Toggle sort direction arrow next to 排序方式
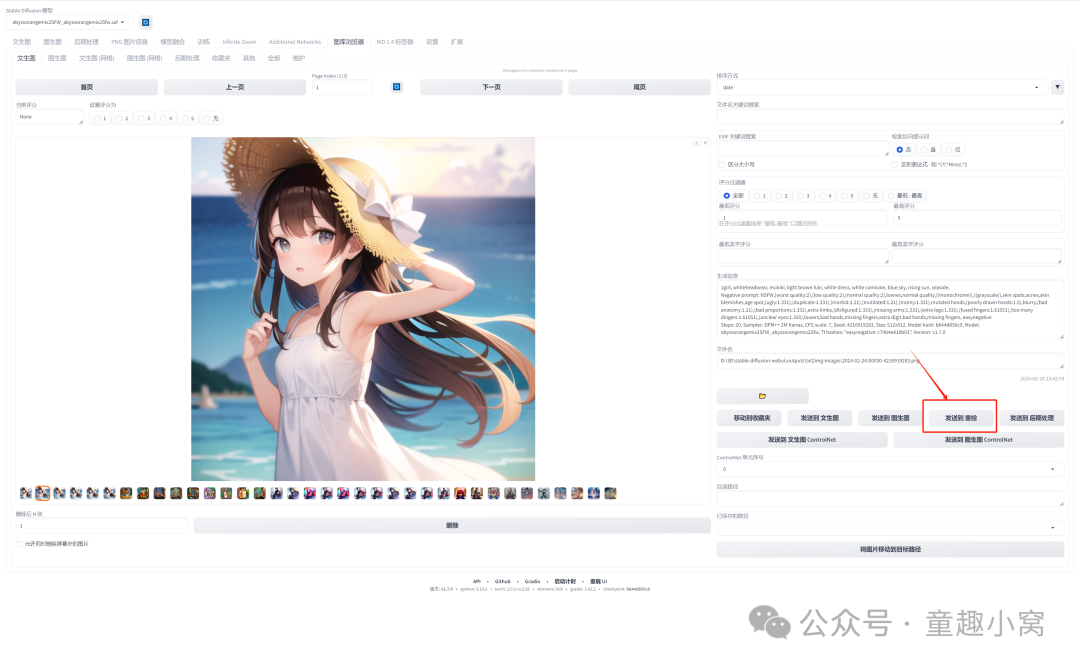Viewport: 1080px width, 667px height. click(x=1057, y=87)
